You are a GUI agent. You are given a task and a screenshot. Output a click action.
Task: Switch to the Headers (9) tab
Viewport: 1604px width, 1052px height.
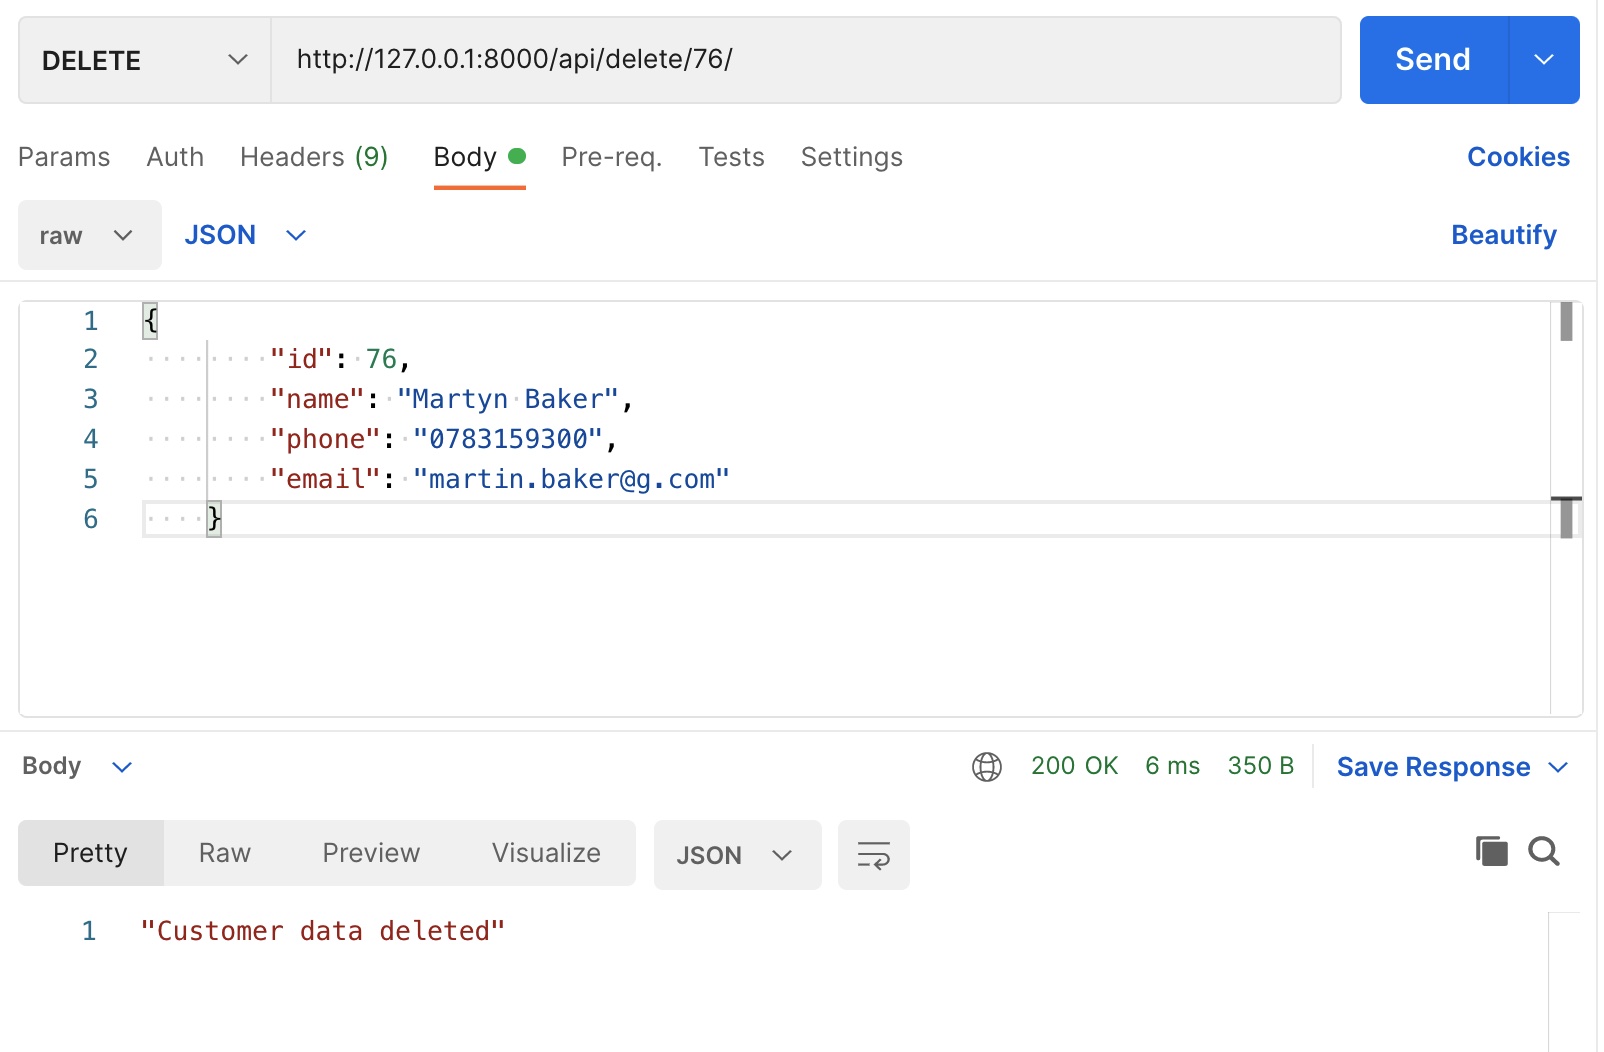(313, 157)
